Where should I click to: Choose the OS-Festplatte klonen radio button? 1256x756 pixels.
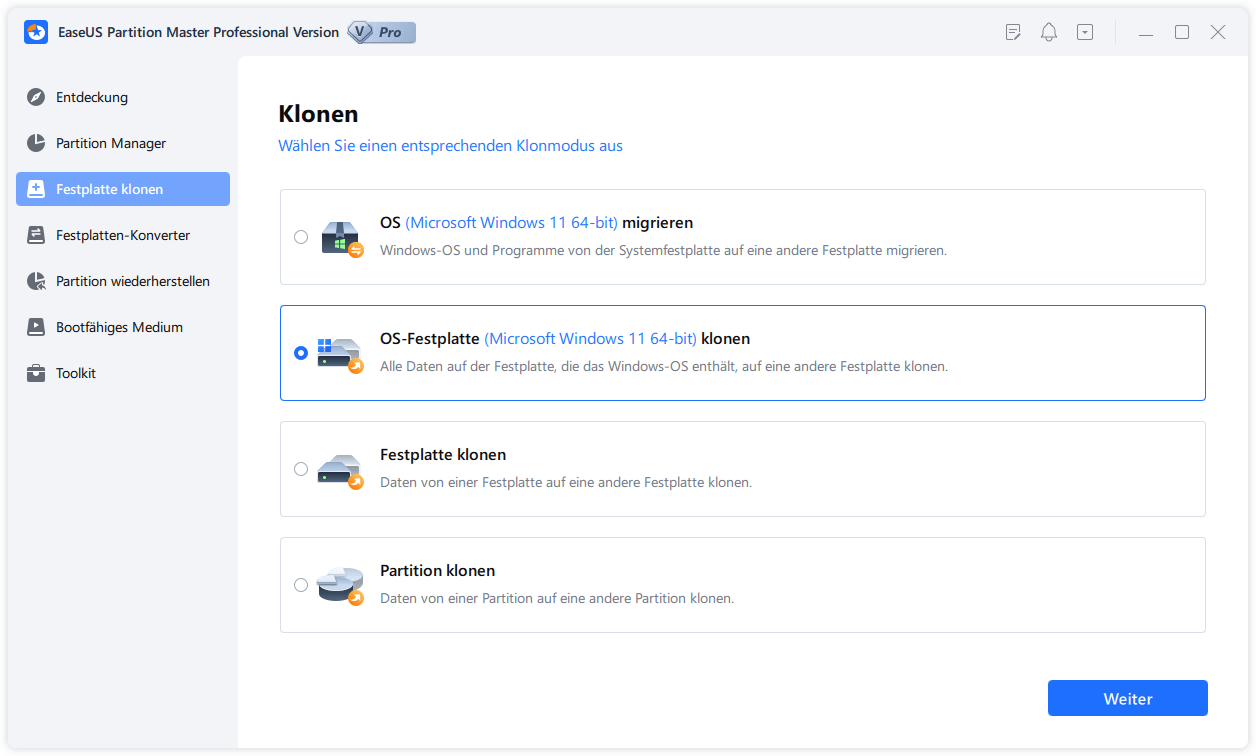click(301, 353)
